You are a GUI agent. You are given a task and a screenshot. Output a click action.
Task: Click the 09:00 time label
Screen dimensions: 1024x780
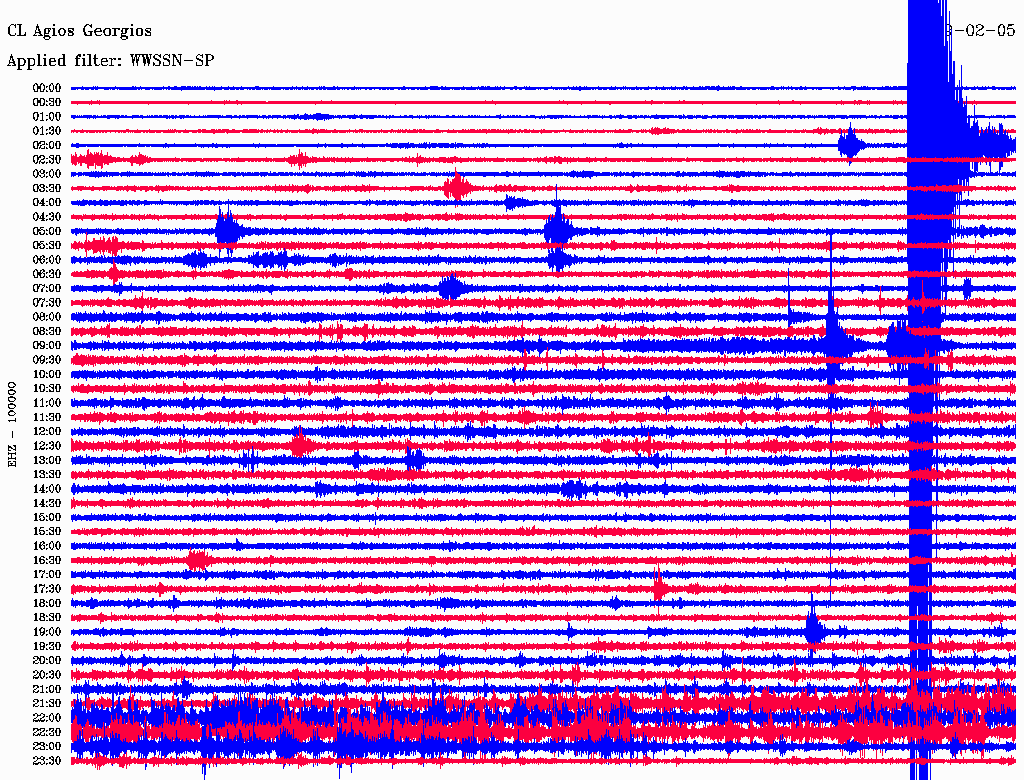tap(47, 346)
